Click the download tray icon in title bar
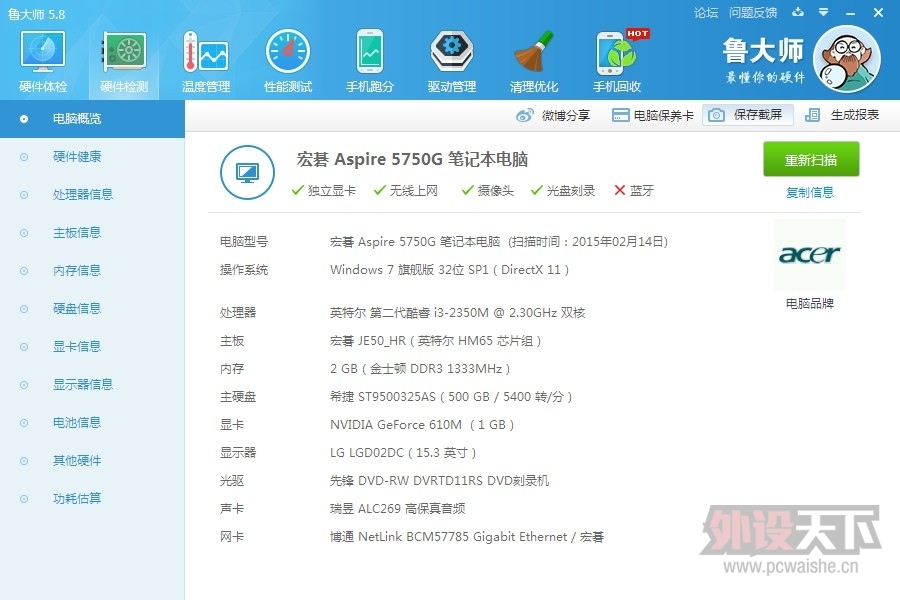This screenshot has height=600, width=900. [798, 12]
